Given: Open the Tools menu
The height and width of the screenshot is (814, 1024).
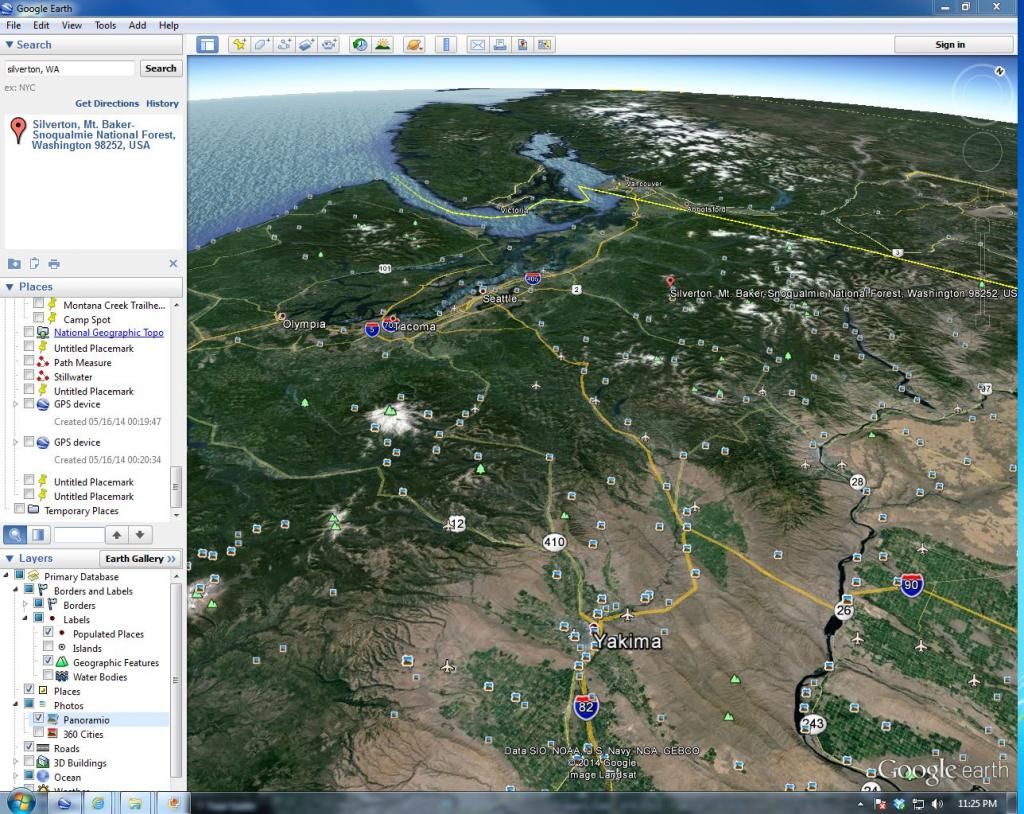Looking at the screenshot, I should click(x=105, y=25).
